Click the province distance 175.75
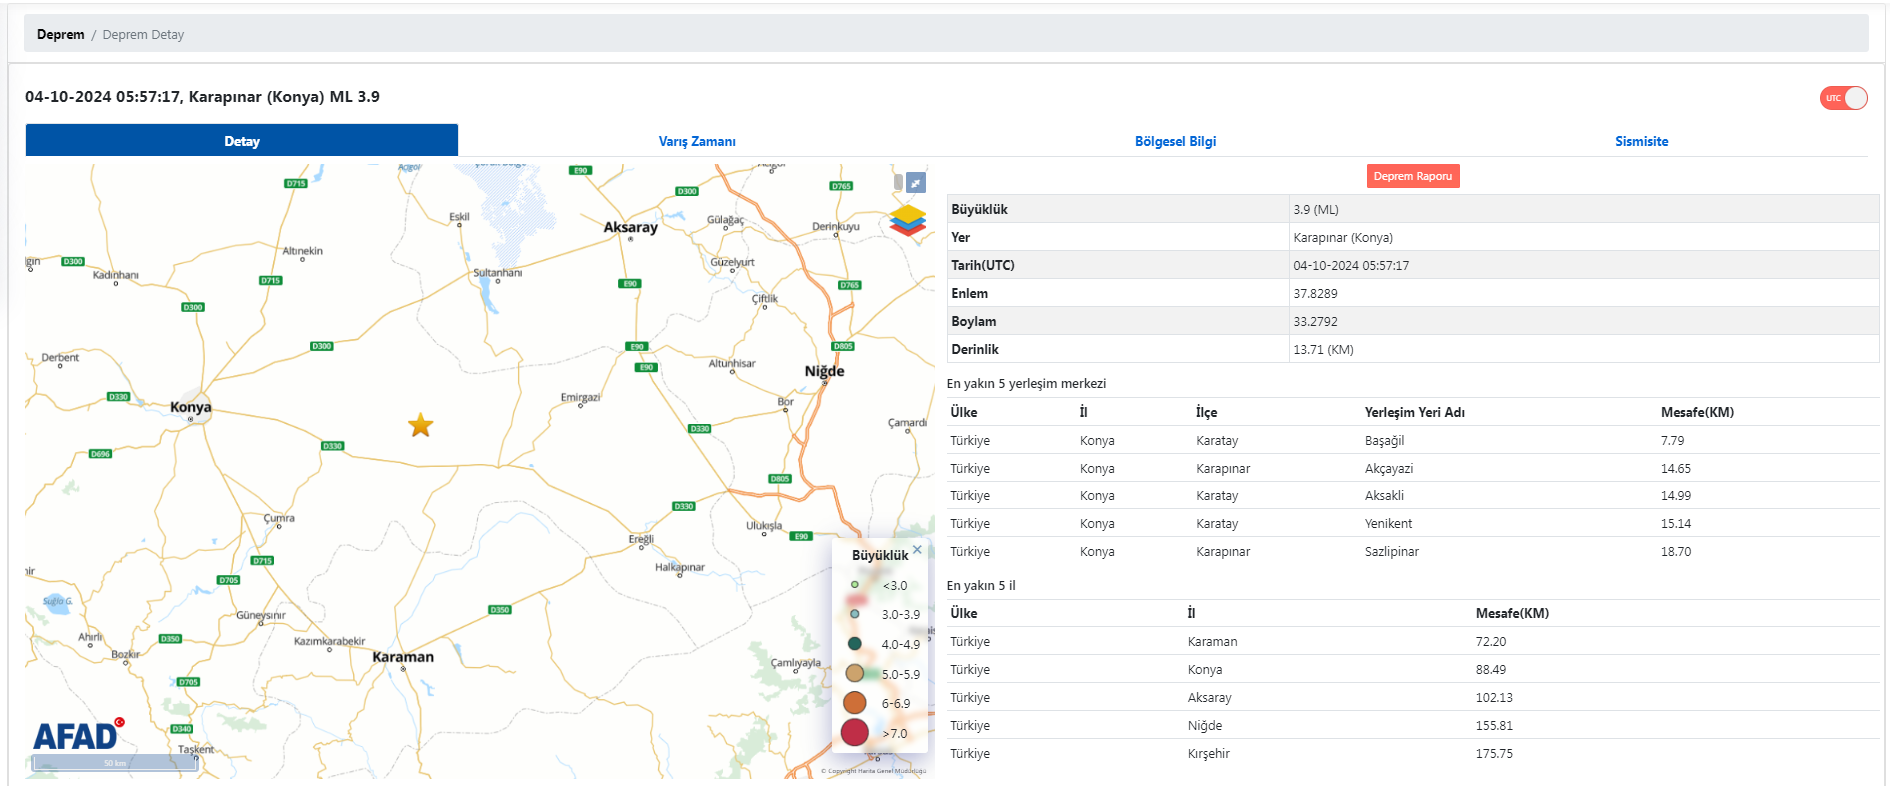 [x=1494, y=753]
